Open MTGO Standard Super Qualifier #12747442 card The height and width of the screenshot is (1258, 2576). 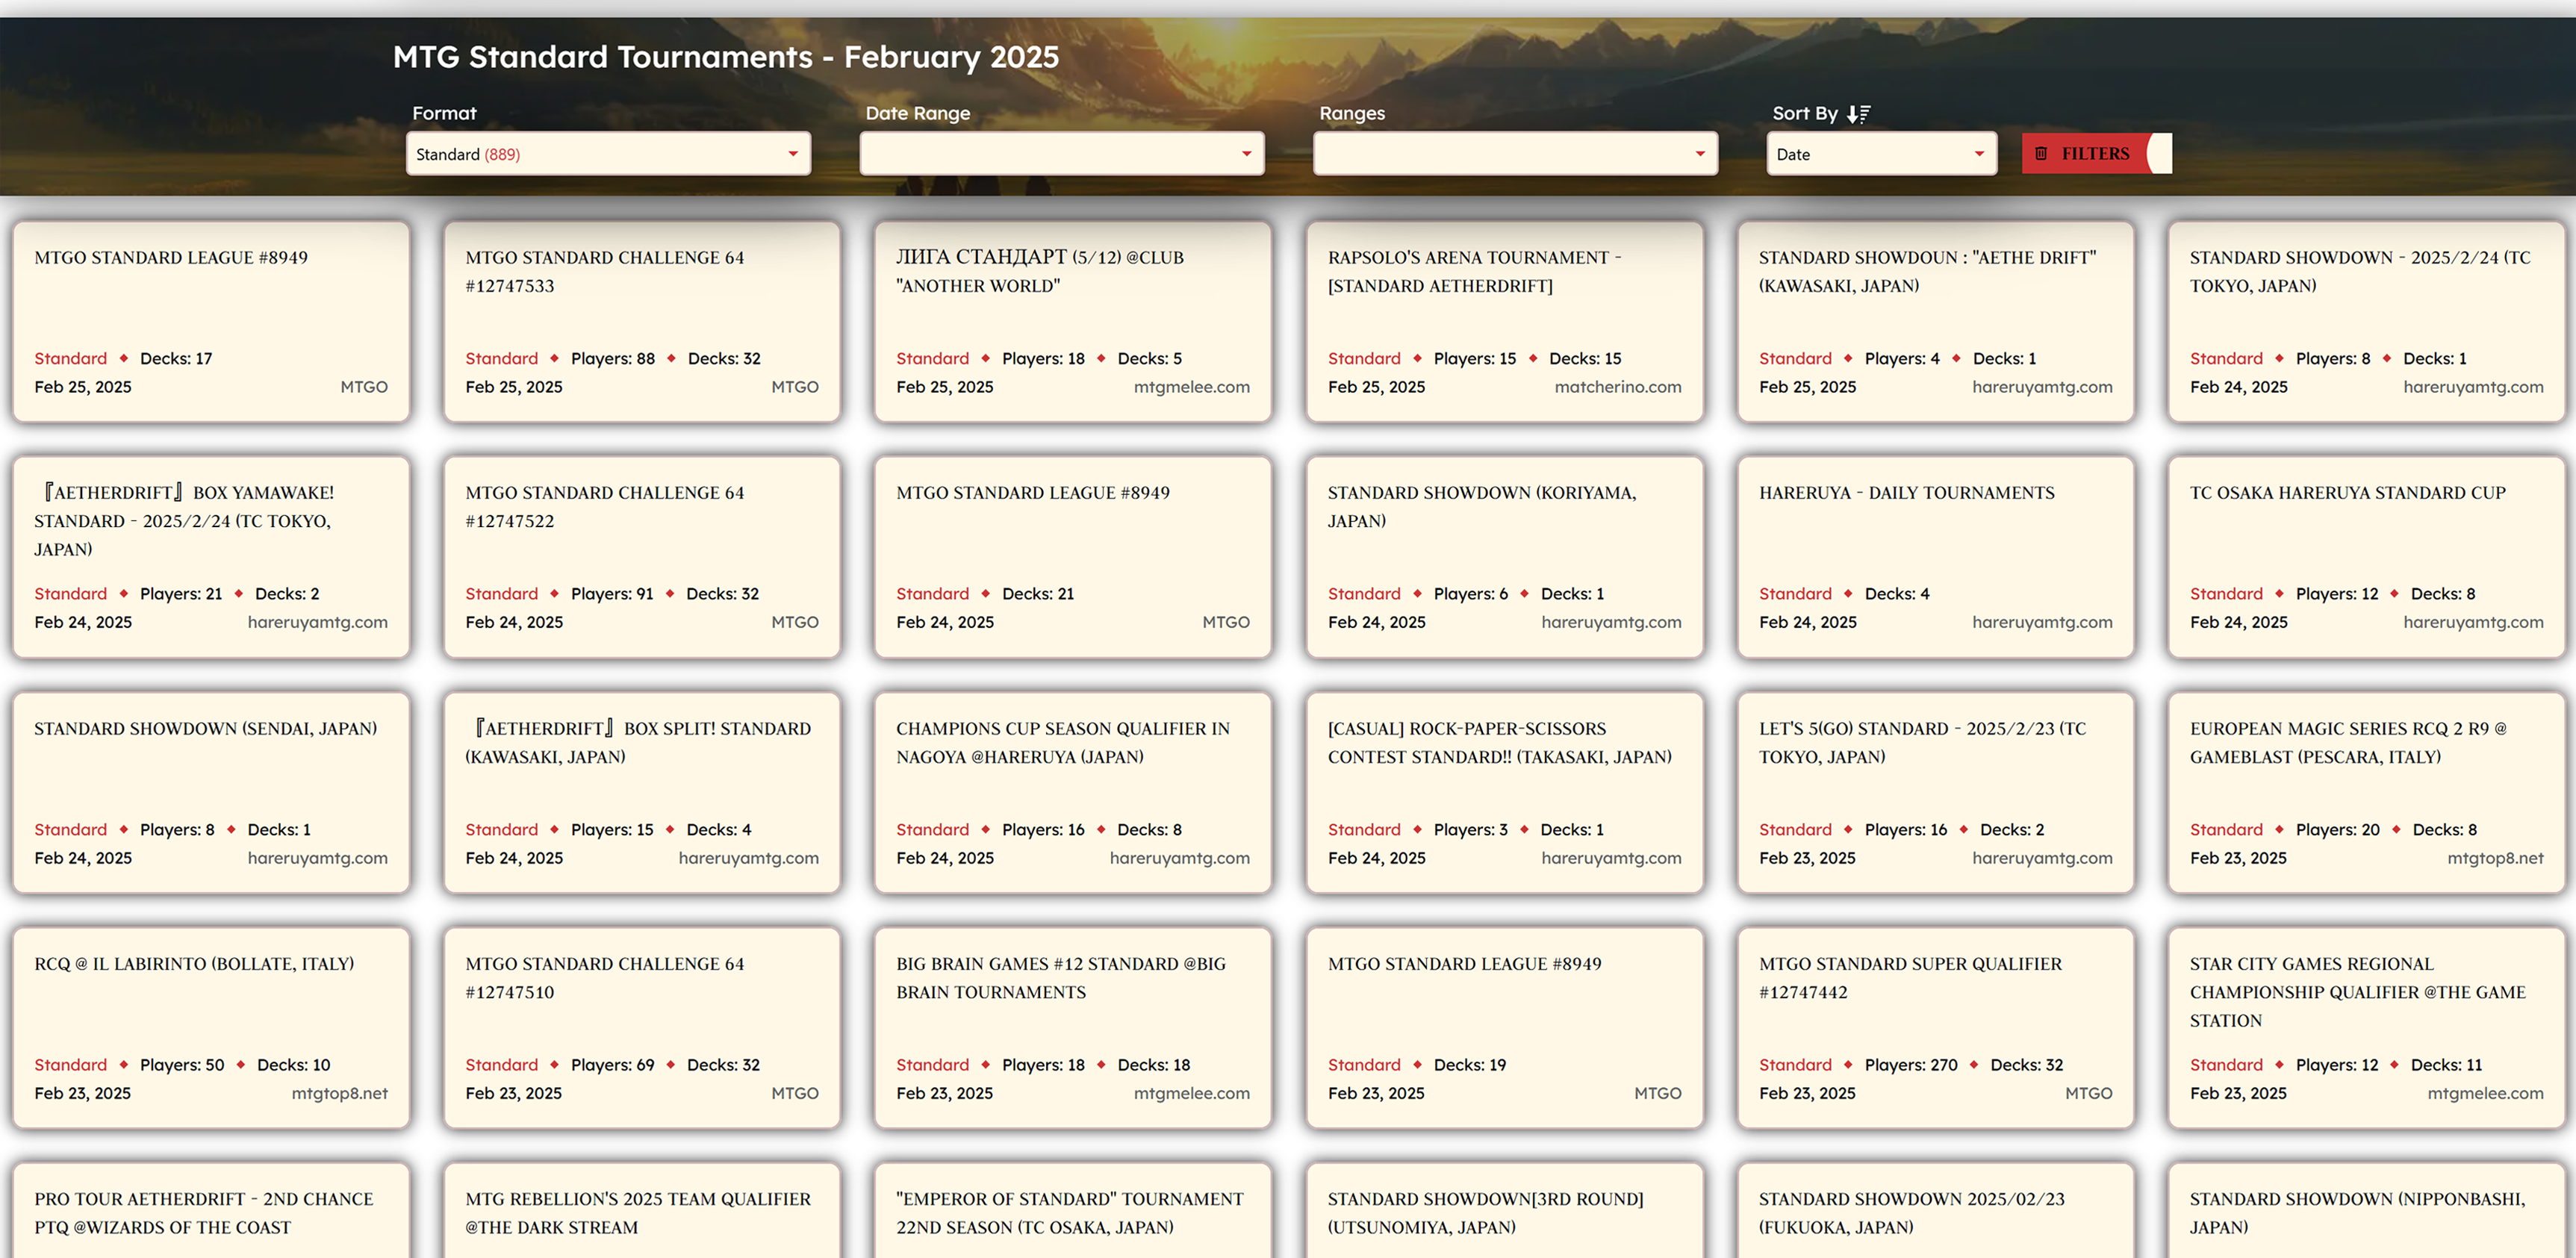pos(1936,1028)
